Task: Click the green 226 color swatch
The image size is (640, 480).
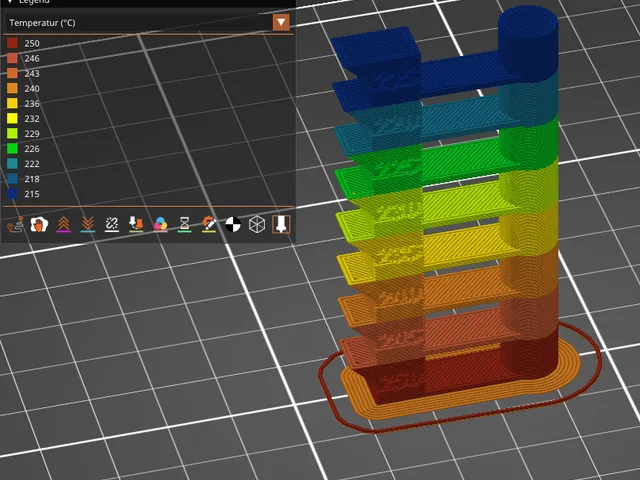Action: (x=12, y=149)
